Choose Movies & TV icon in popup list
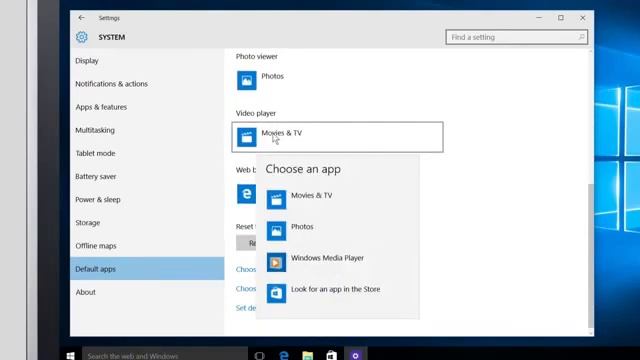Viewport: 640px width, 360px height. [276, 200]
